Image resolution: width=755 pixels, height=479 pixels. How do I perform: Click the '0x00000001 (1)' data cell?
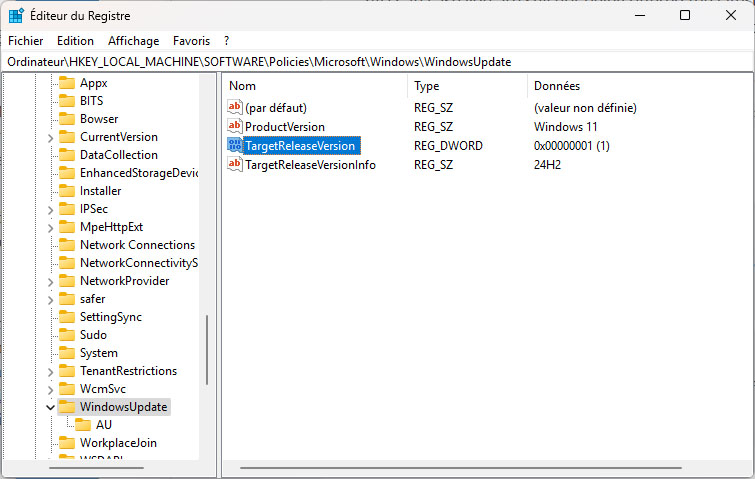tap(572, 145)
